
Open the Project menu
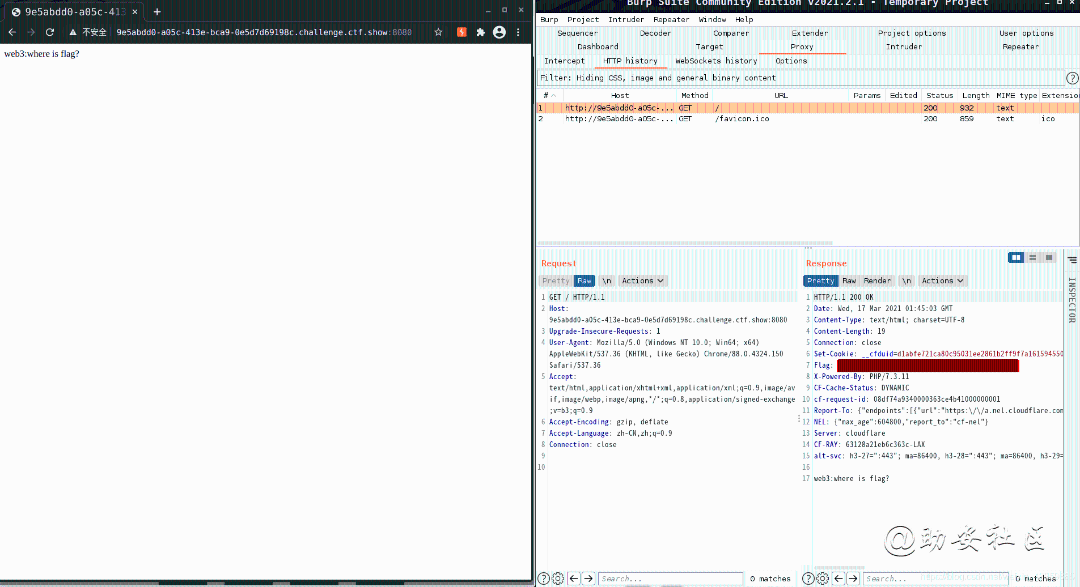(x=583, y=20)
